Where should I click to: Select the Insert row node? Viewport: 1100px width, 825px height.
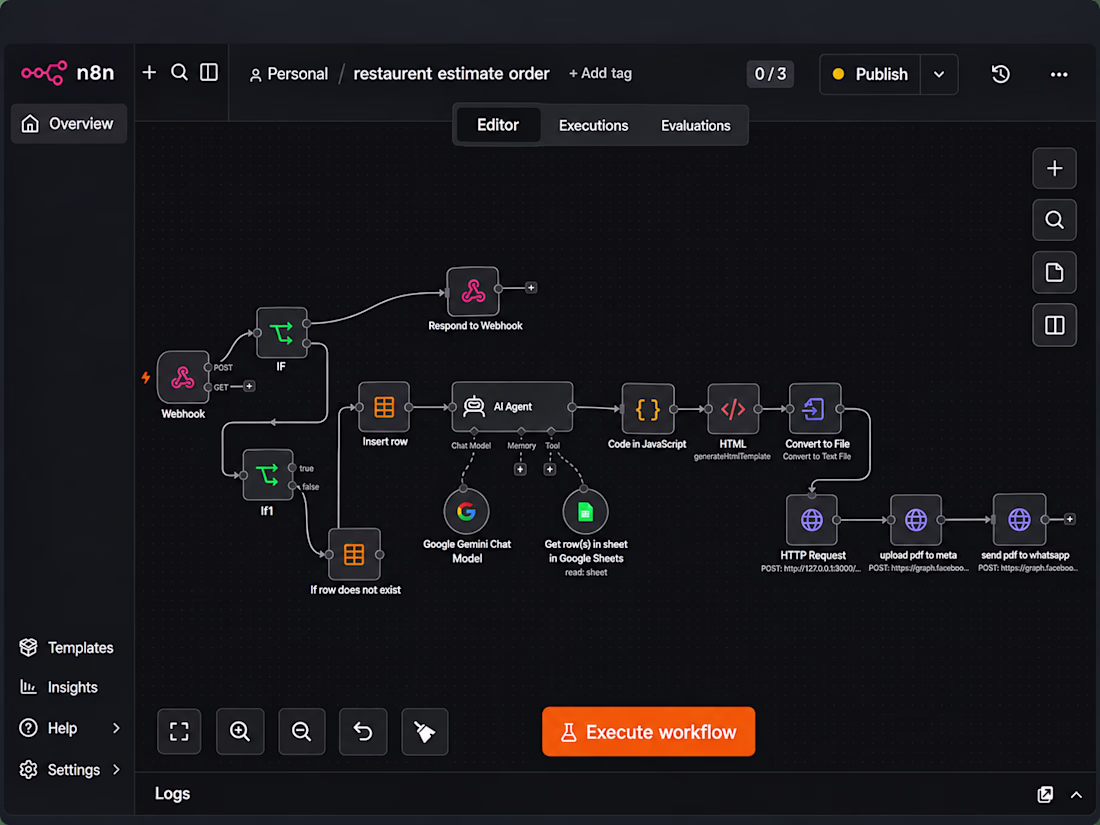coord(384,407)
